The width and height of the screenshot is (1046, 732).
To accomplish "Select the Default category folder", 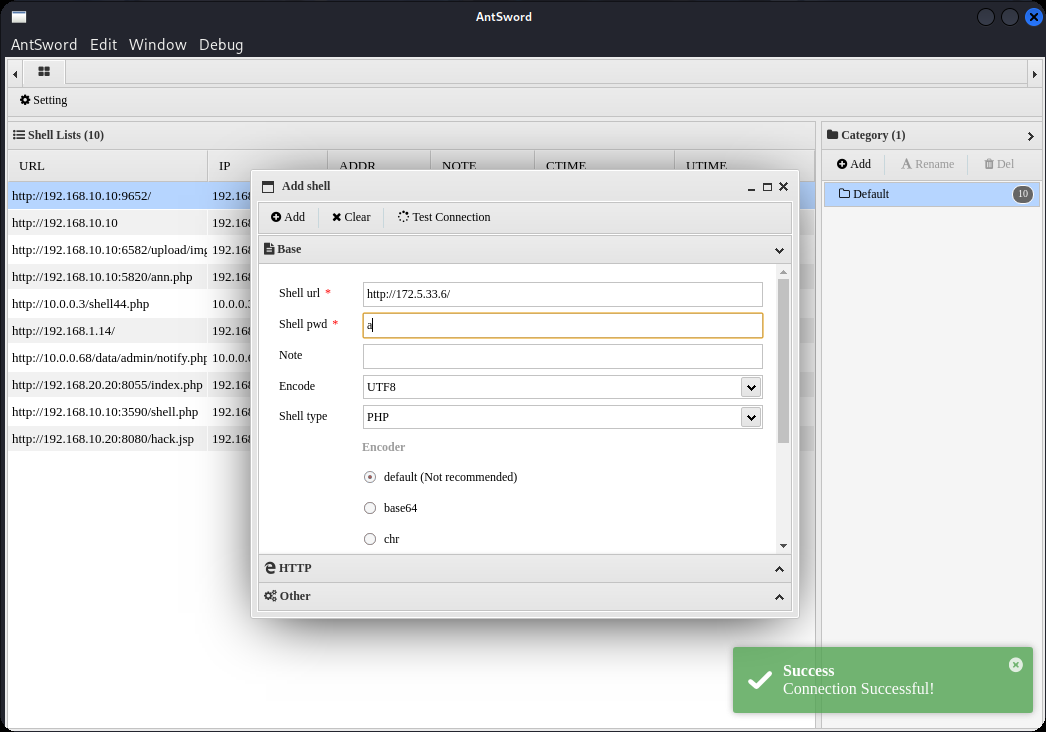I will 870,194.
